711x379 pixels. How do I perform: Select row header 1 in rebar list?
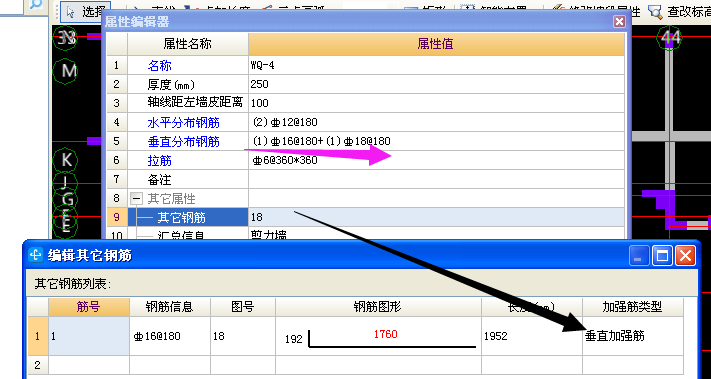click(x=38, y=336)
